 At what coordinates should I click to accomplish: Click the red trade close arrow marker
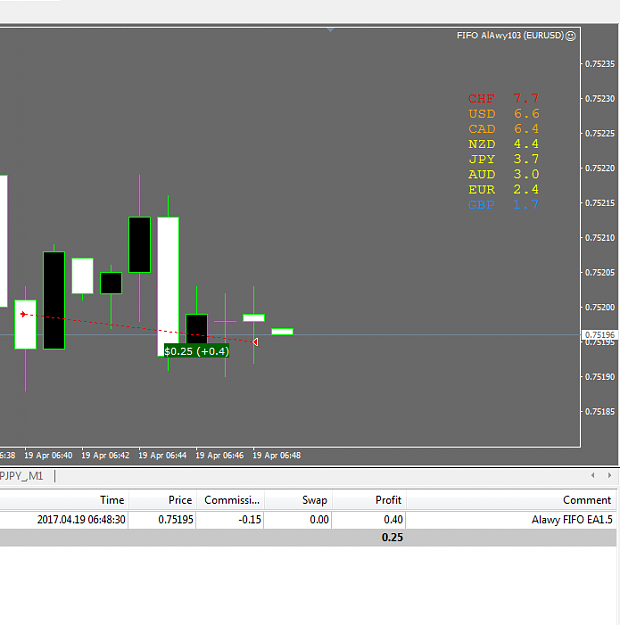[x=256, y=342]
